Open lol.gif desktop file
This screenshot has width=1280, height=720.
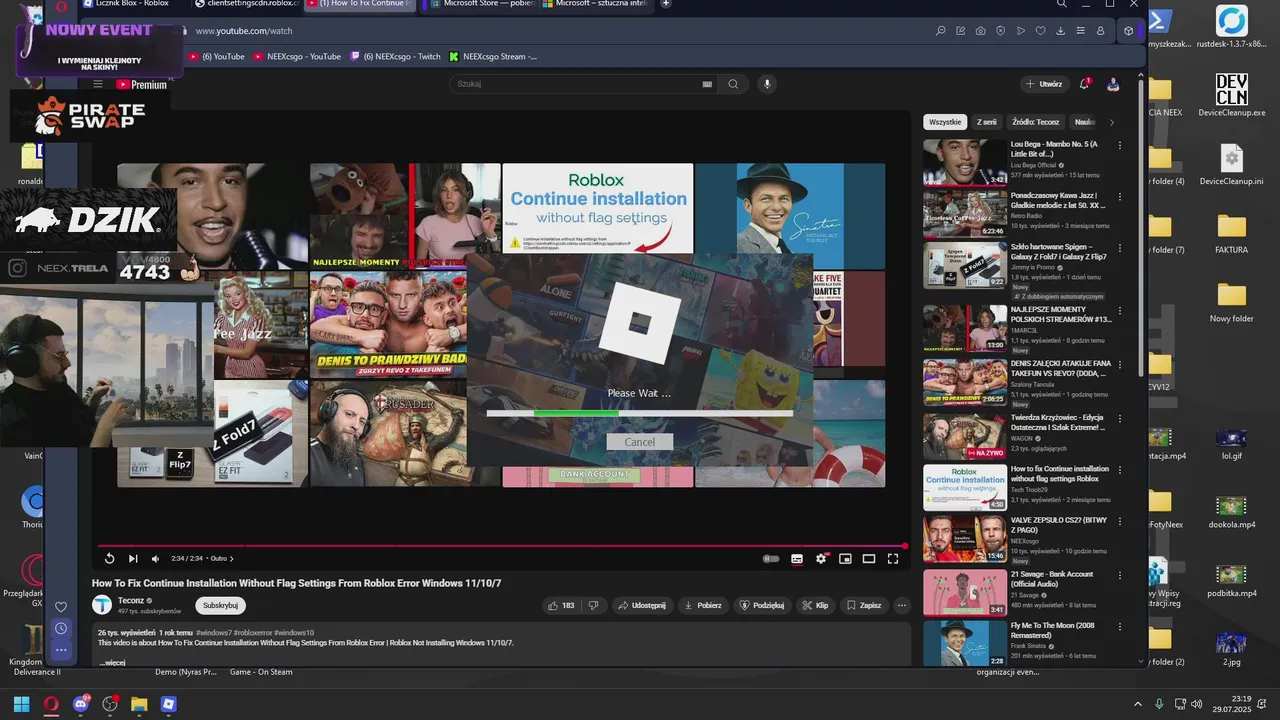[1232, 443]
